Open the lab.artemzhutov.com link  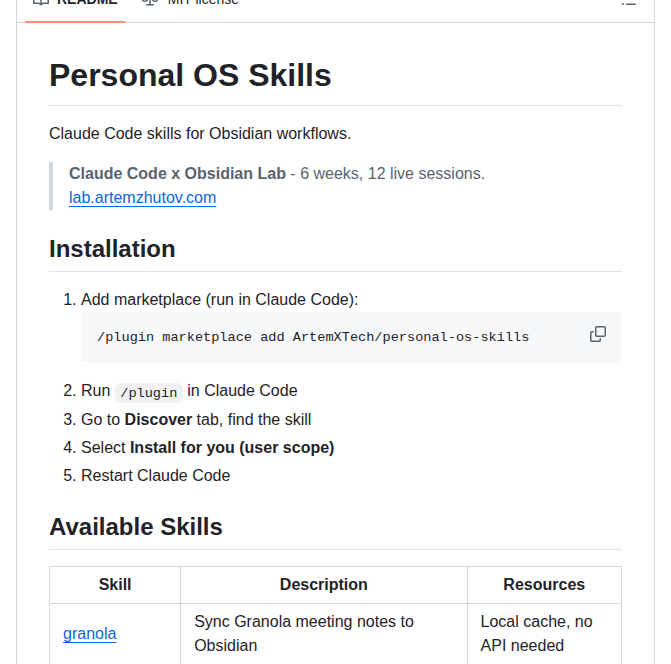click(143, 197)
